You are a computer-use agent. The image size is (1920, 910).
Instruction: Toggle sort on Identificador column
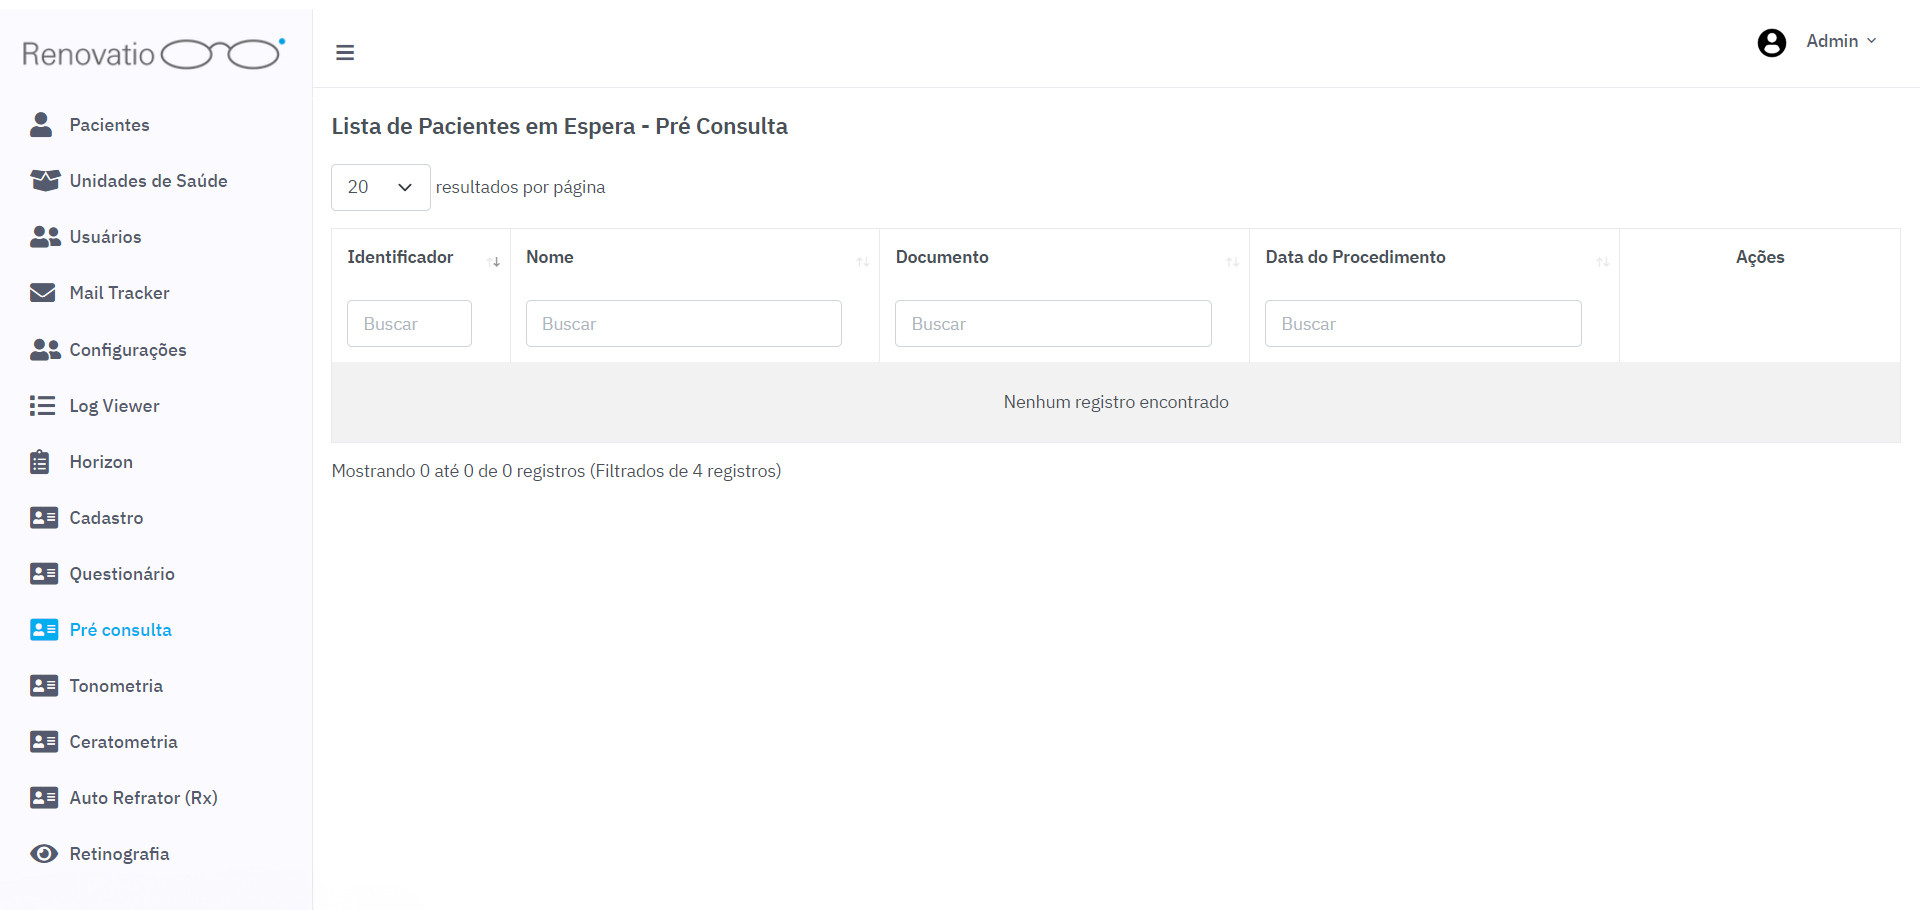(494, 262)
